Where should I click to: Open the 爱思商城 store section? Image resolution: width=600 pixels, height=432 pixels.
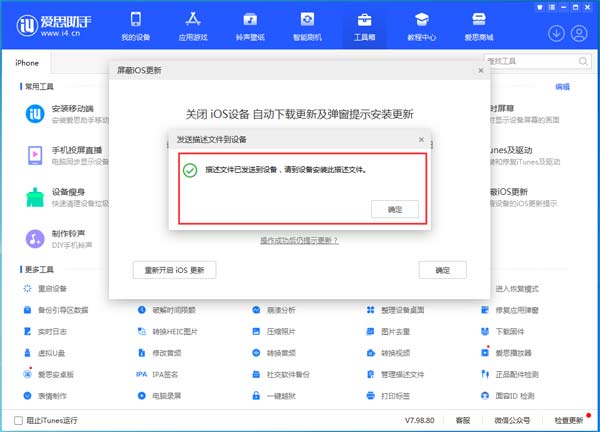[x=479, y=26]
